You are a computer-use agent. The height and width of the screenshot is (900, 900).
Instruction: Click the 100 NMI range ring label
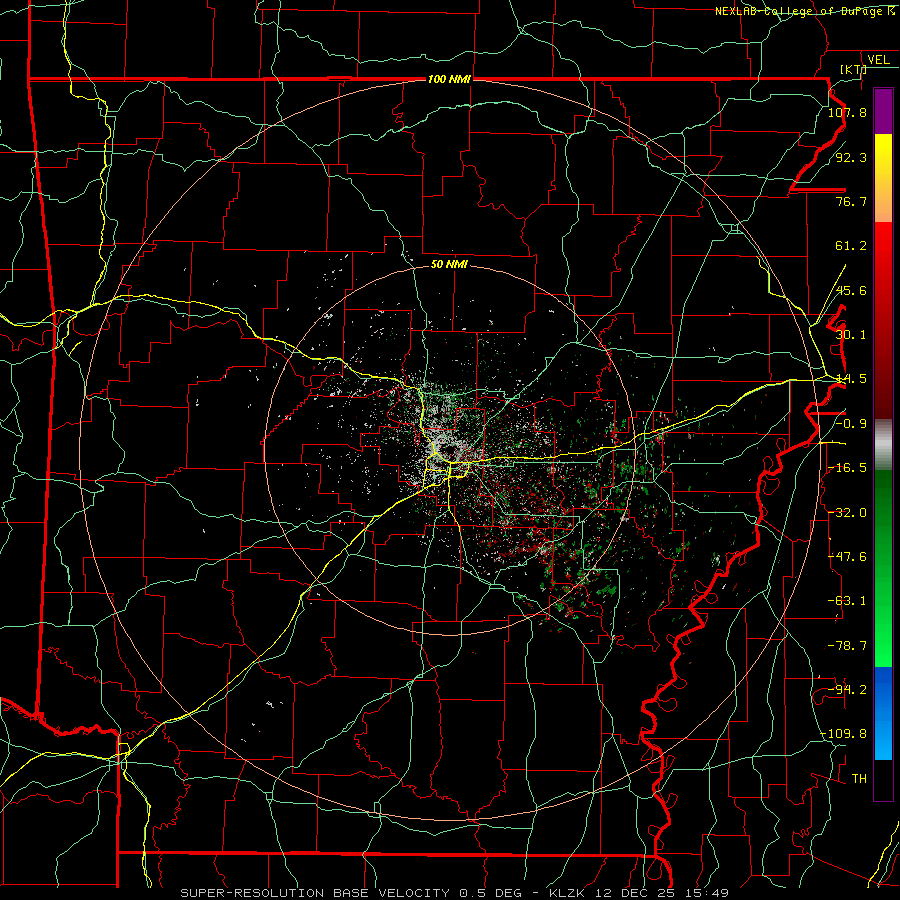449,79
